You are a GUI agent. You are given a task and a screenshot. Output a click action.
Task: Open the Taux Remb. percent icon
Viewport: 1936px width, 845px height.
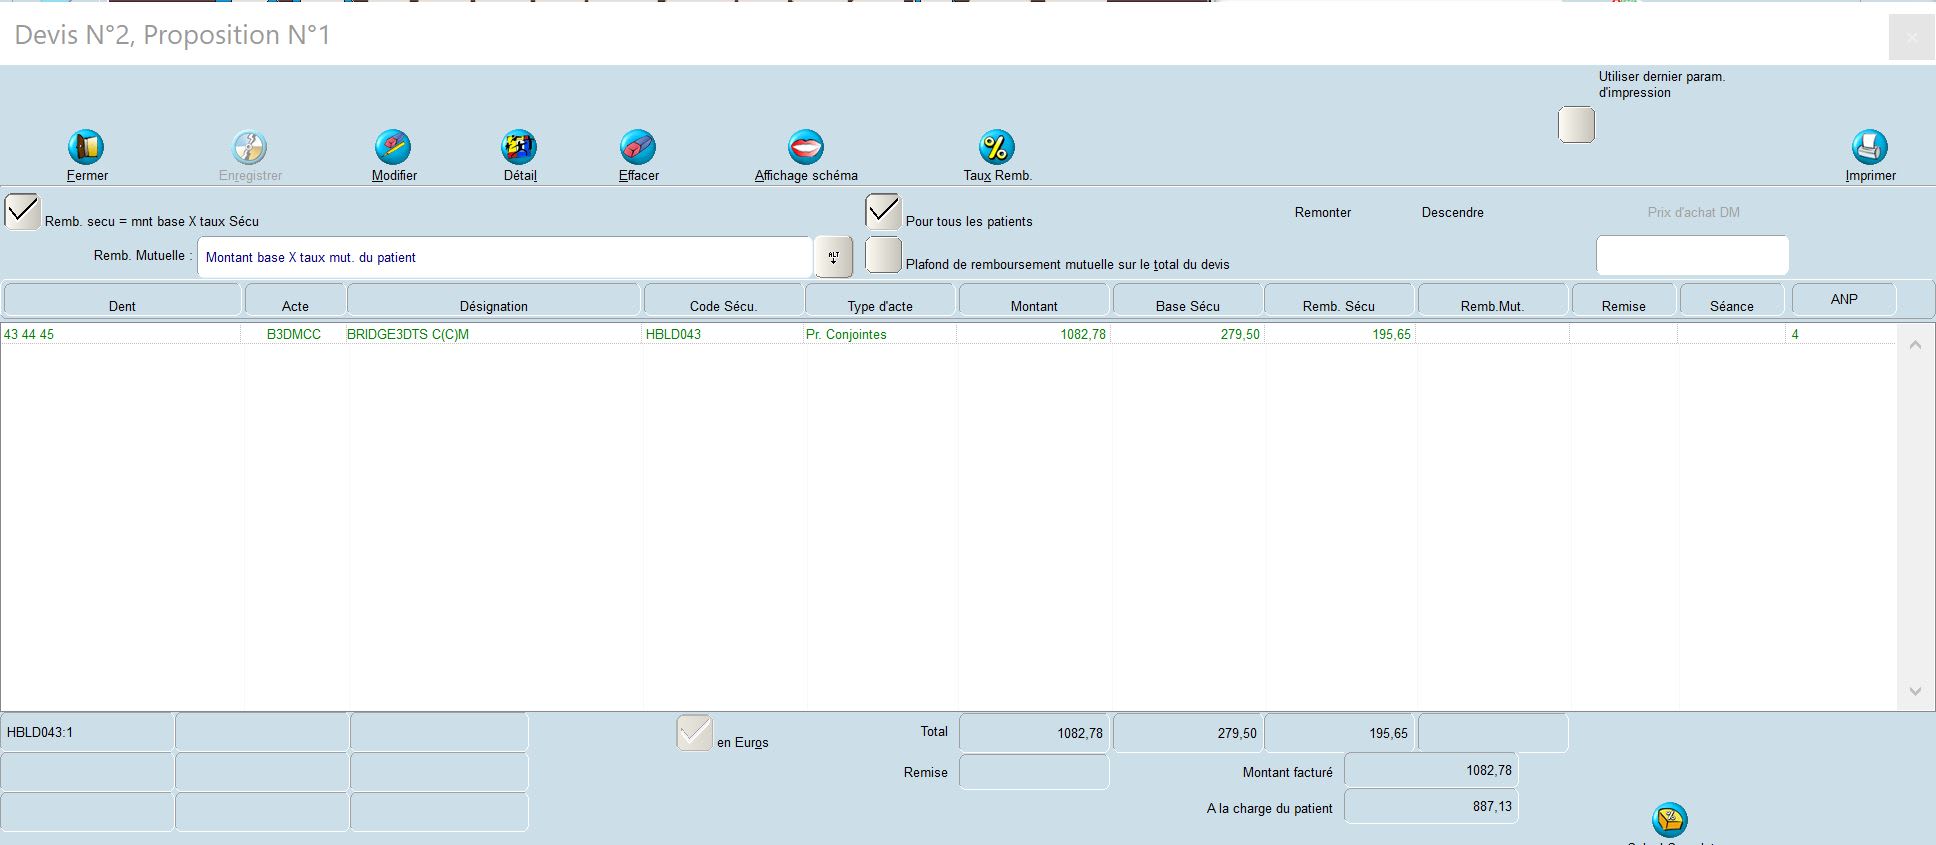996,147
